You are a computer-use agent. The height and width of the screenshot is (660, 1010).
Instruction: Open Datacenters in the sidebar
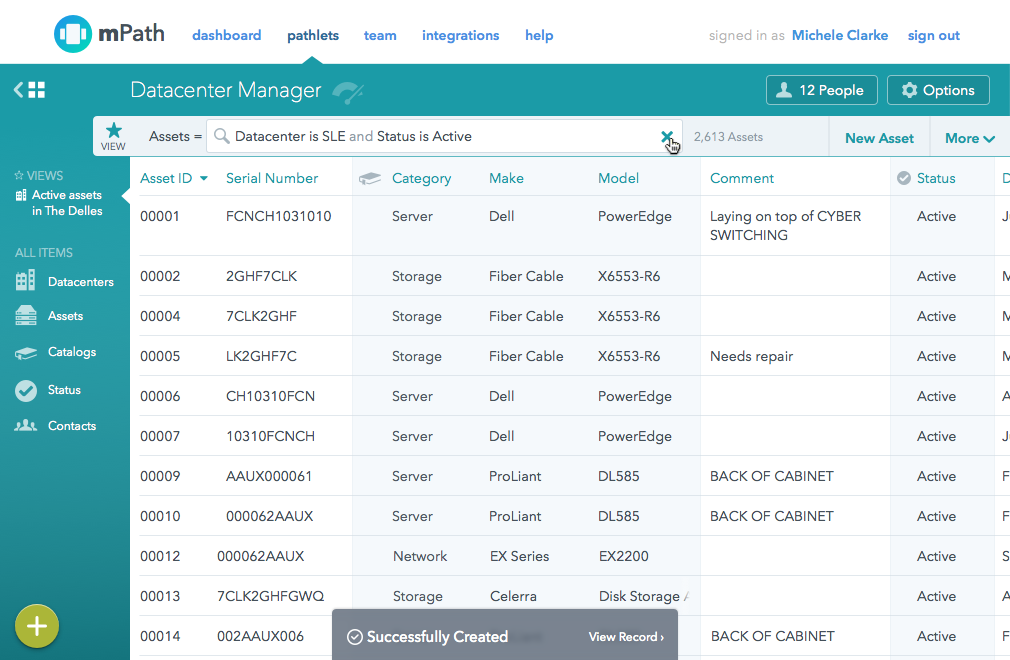80,282
